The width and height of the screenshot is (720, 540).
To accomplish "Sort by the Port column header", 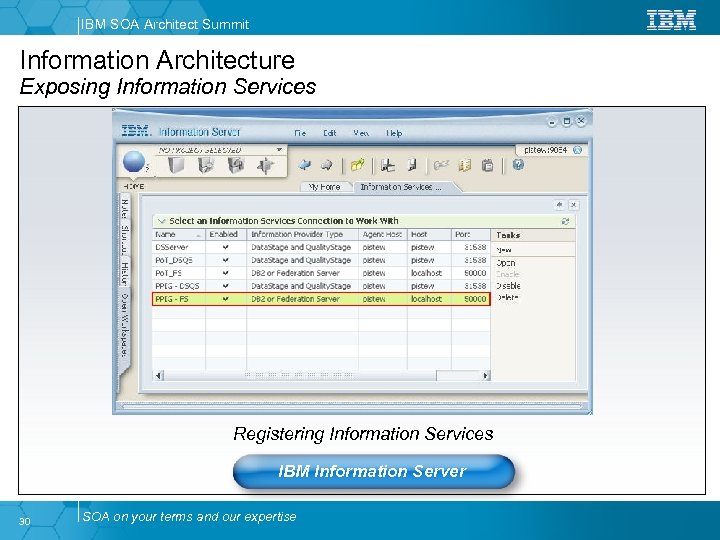I will click(471, 234).
